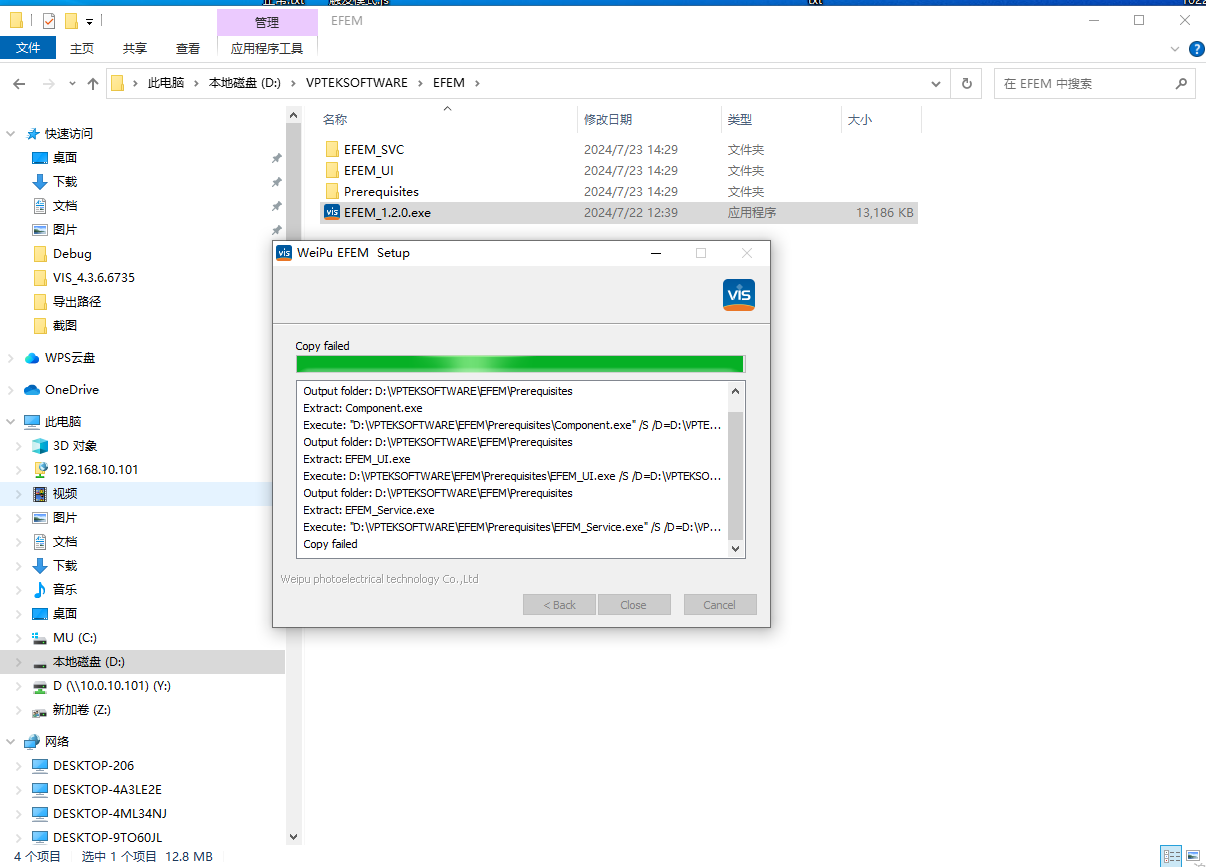Viewport: 1206px width, 867px height.
Task: Open the Customize Quick Access Toolbar dropdown
Action: 89,21
